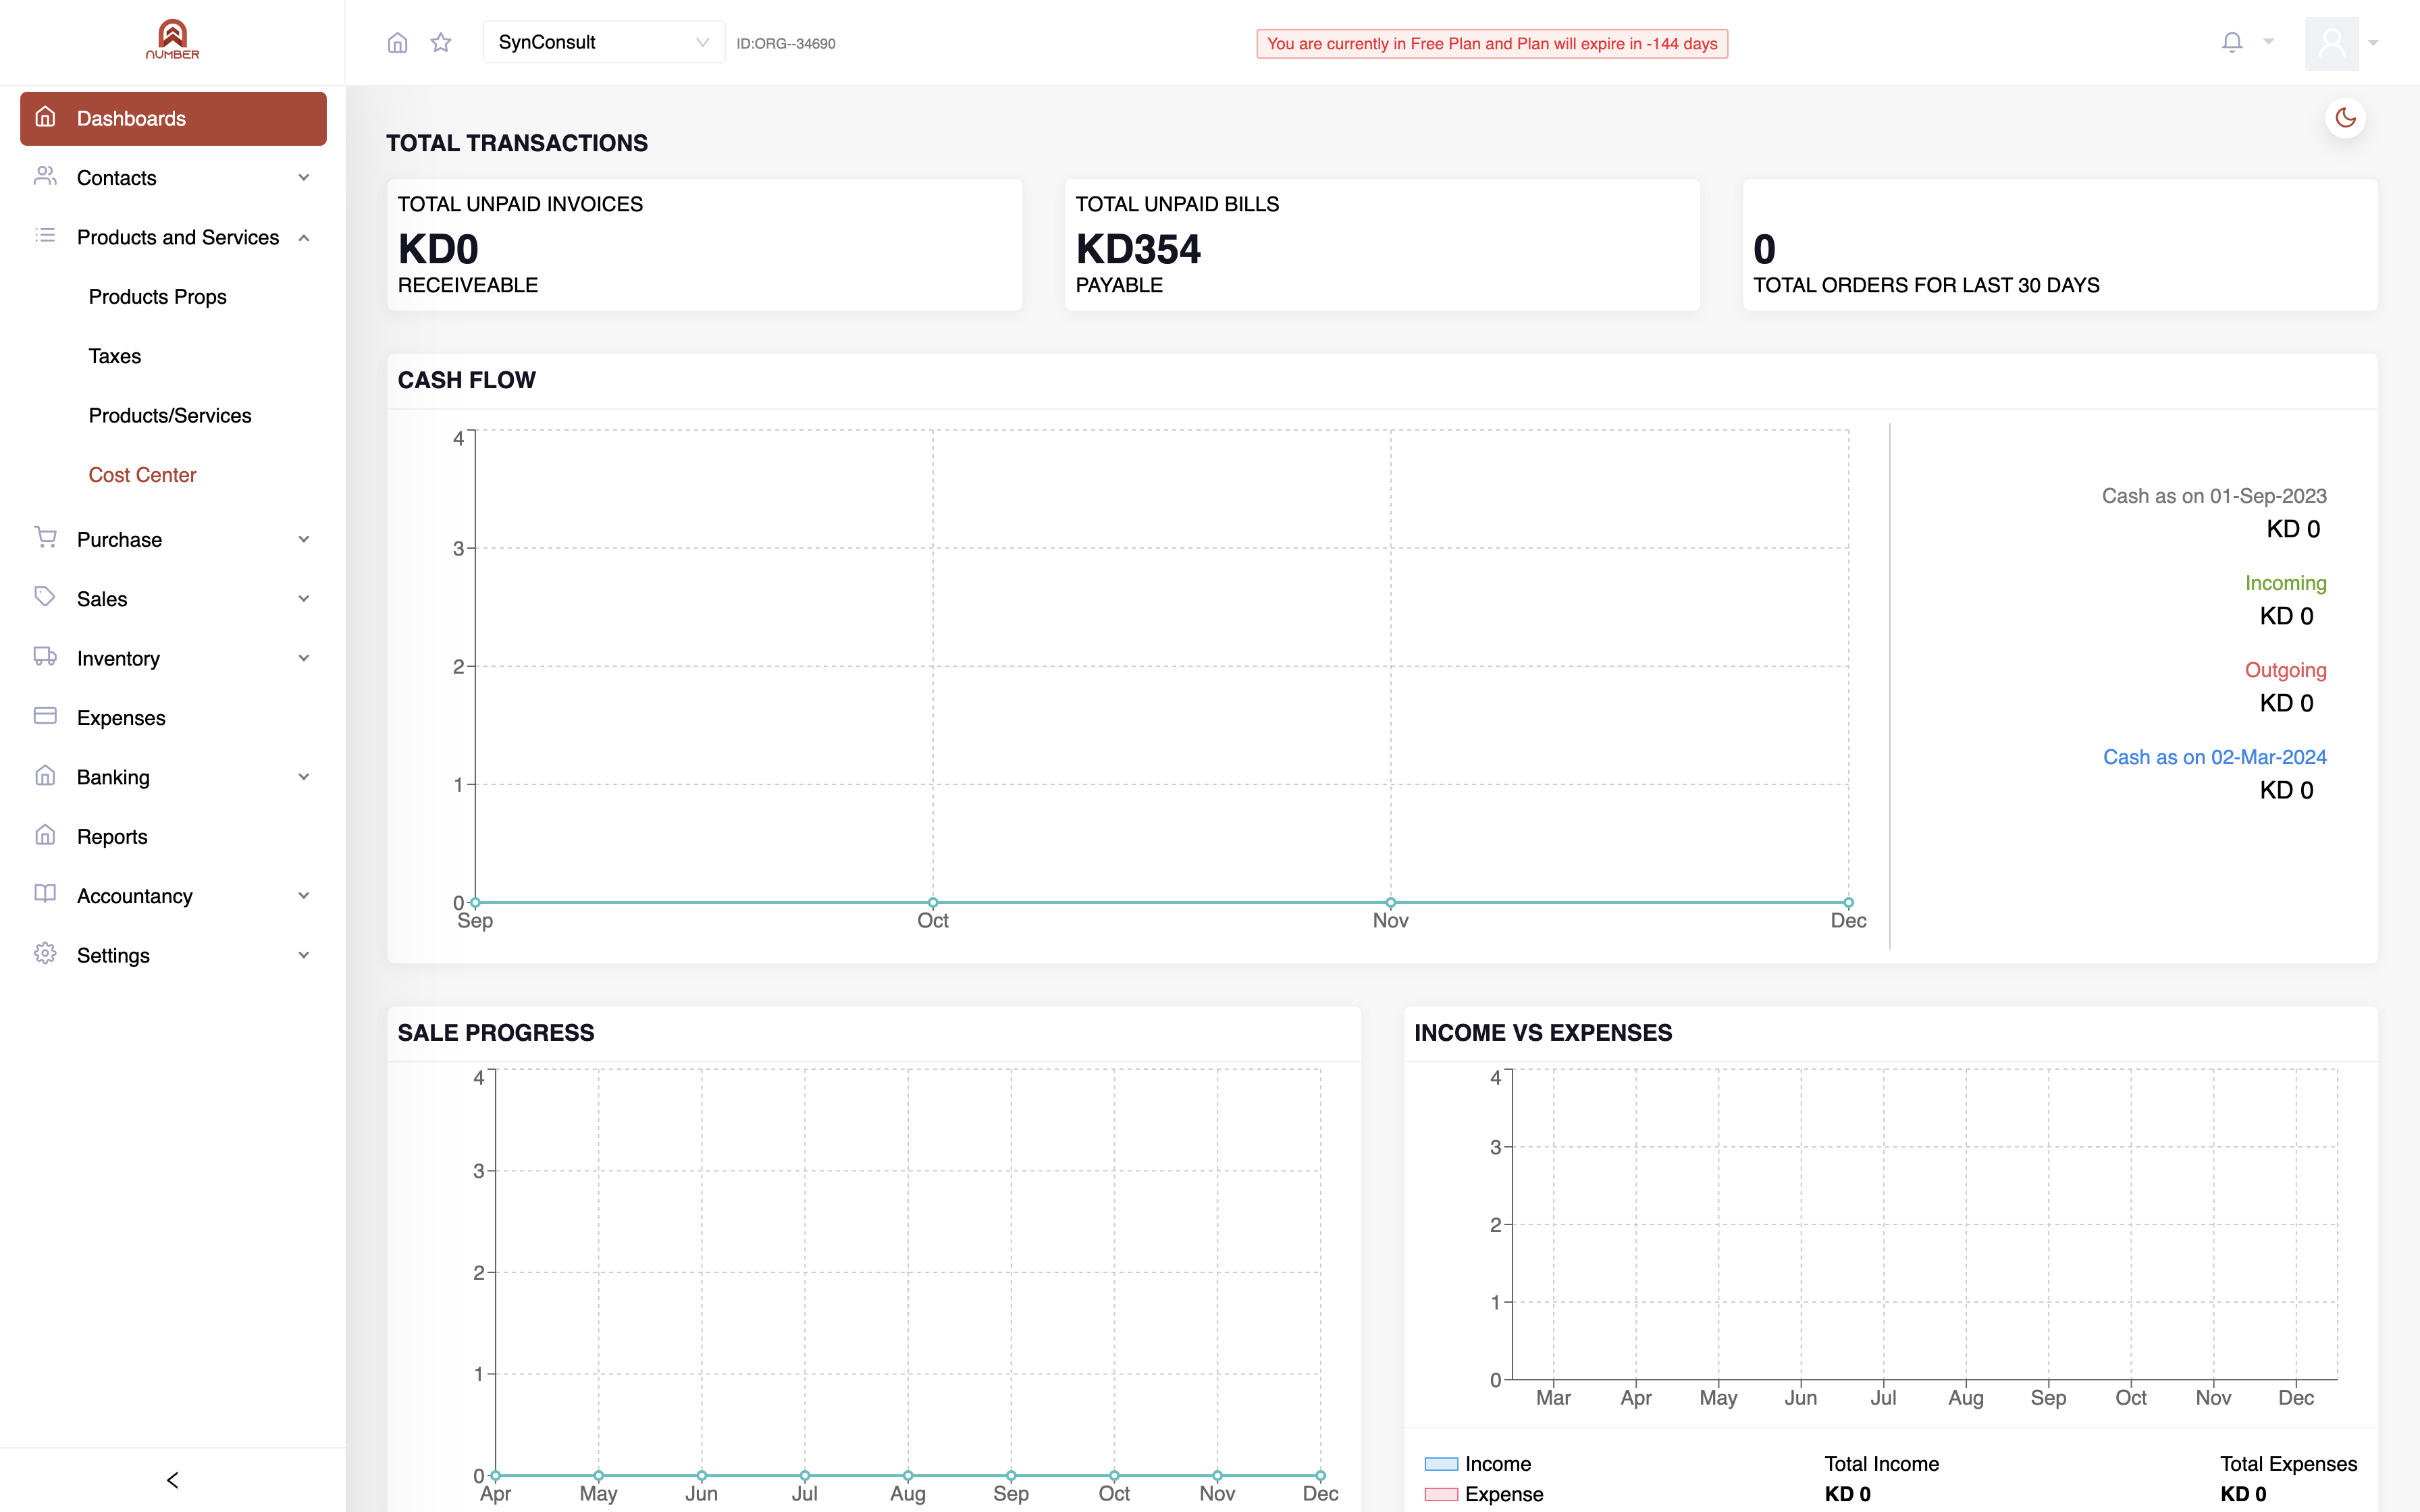This screenshot has width=2420, height=1512.
Task: Click the home icon in top bar
Action: [397, 43]
